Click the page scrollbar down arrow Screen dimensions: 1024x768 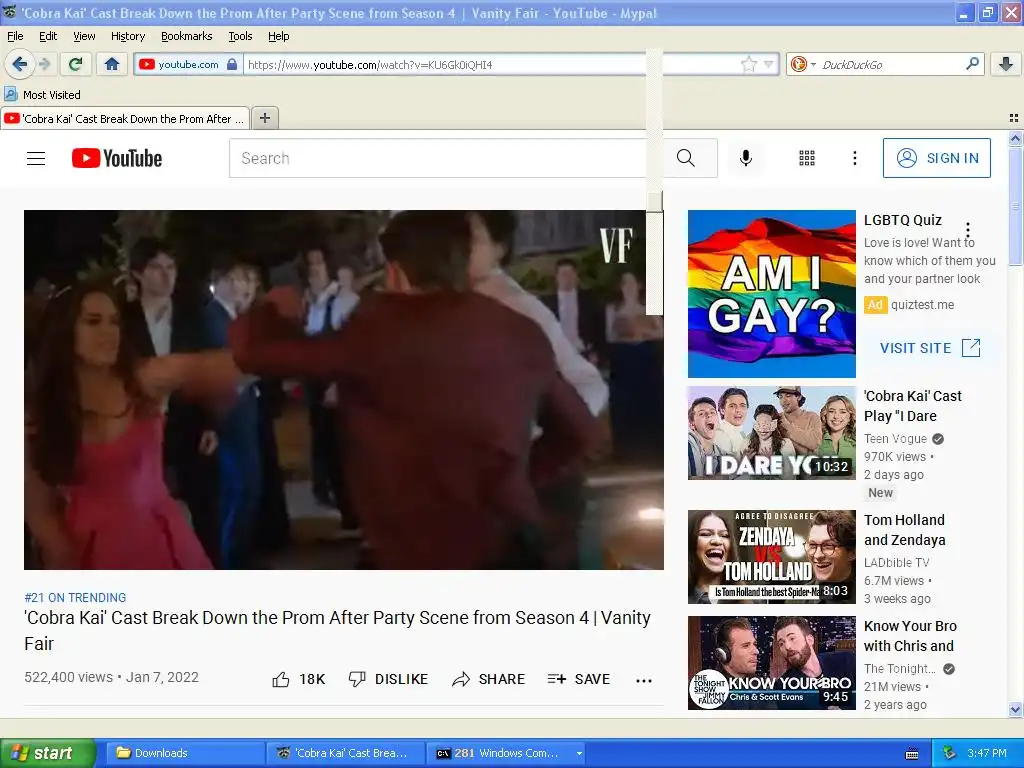pyautogui.click(x=1015, y=709)
